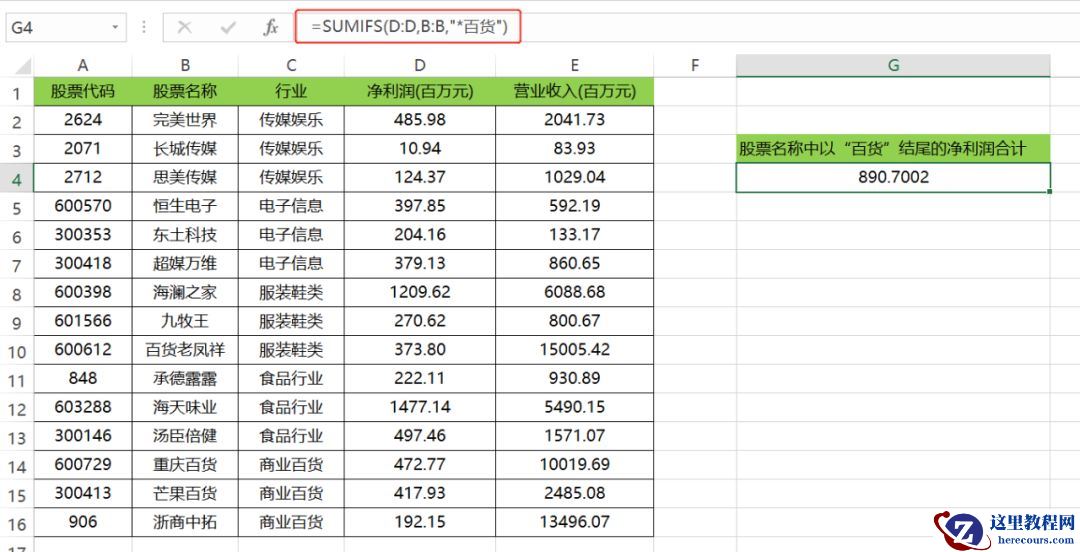Click header cell 股票代码
This screenshot has height=552, width=1080.
83,92
